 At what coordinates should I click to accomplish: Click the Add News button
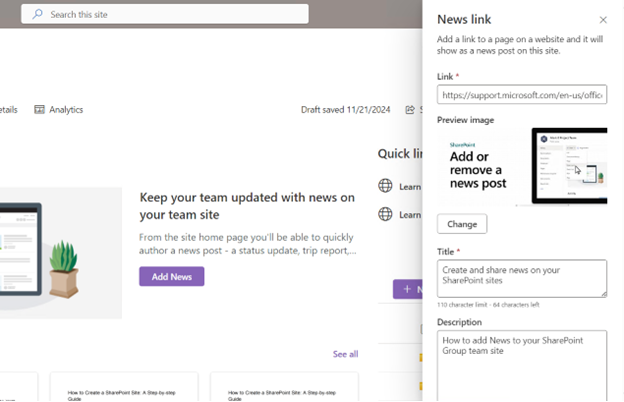click(x=172, y=277)
